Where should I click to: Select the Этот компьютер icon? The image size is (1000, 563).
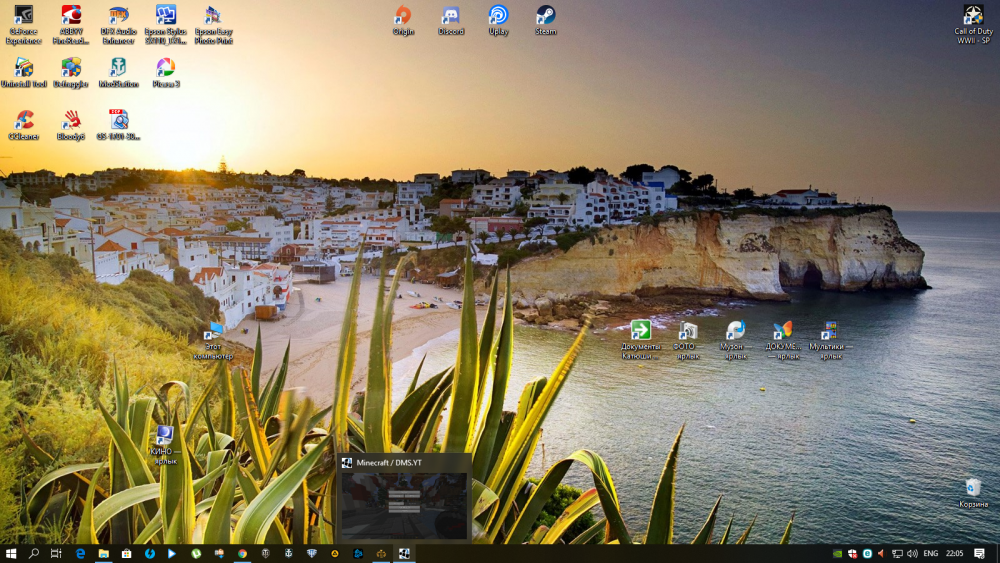point(212,335)
